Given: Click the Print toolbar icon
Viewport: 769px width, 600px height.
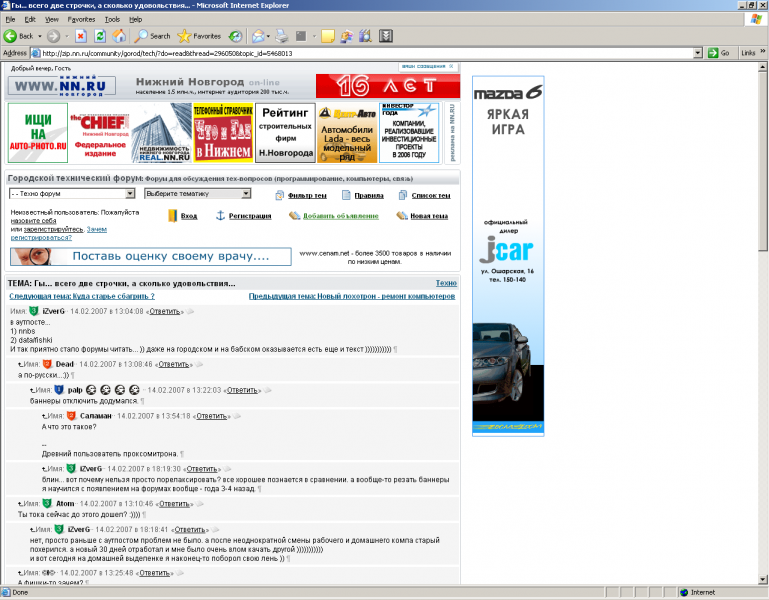Looking at the screenshot, I should [282, 36].
